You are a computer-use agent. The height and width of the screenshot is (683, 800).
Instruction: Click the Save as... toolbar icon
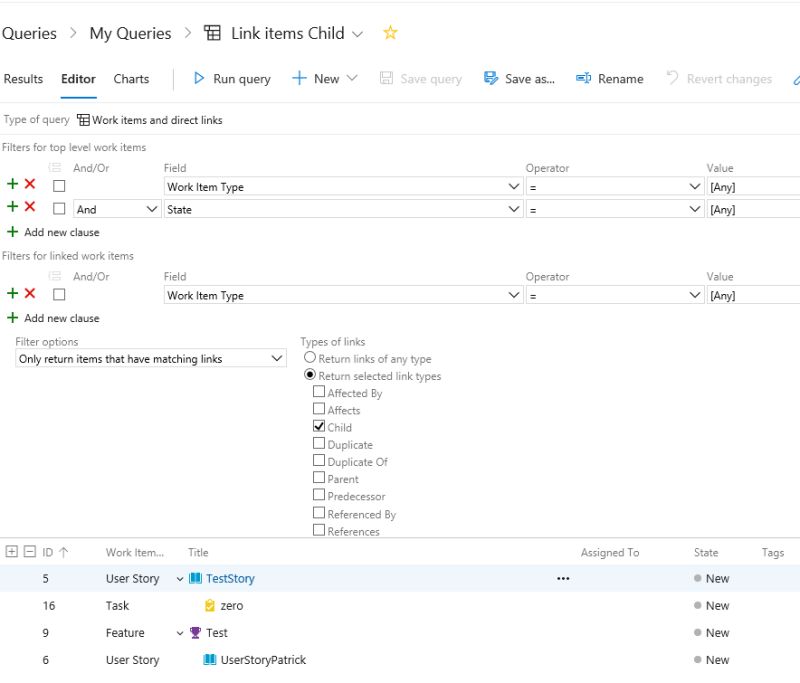(490, 78)
